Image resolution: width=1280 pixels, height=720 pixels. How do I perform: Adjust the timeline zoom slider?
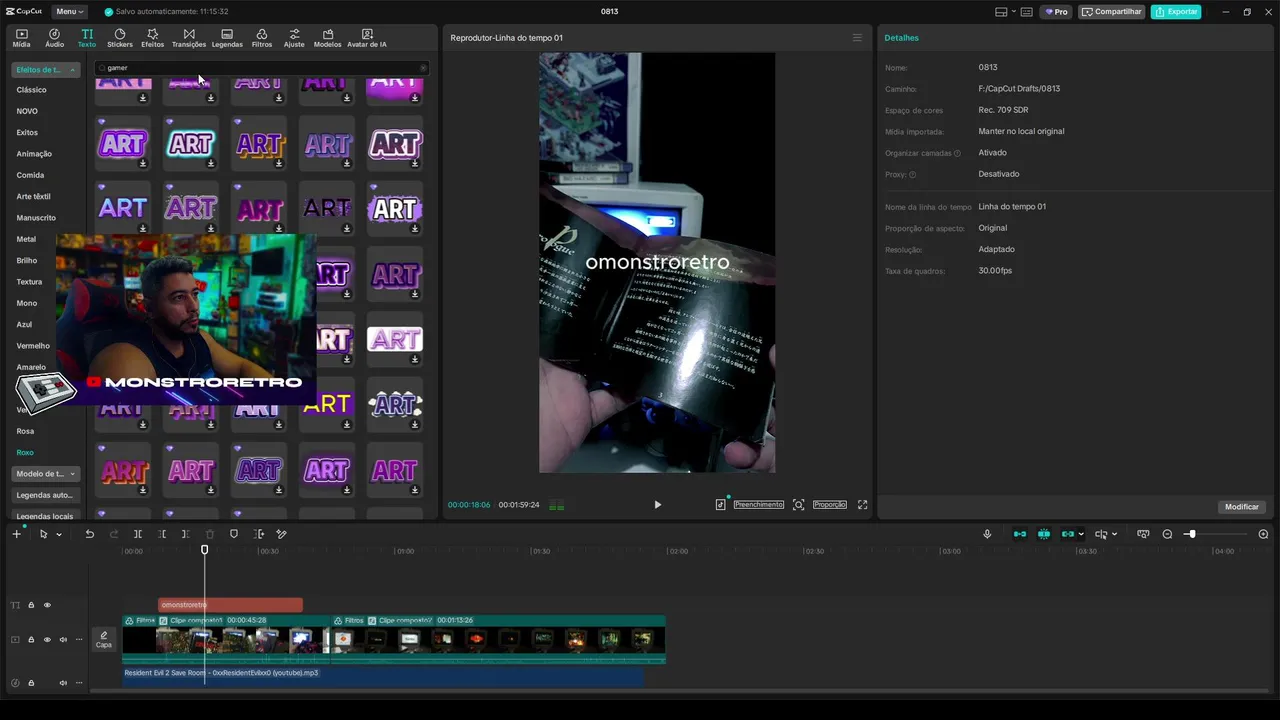click(x=1191, y=534)
